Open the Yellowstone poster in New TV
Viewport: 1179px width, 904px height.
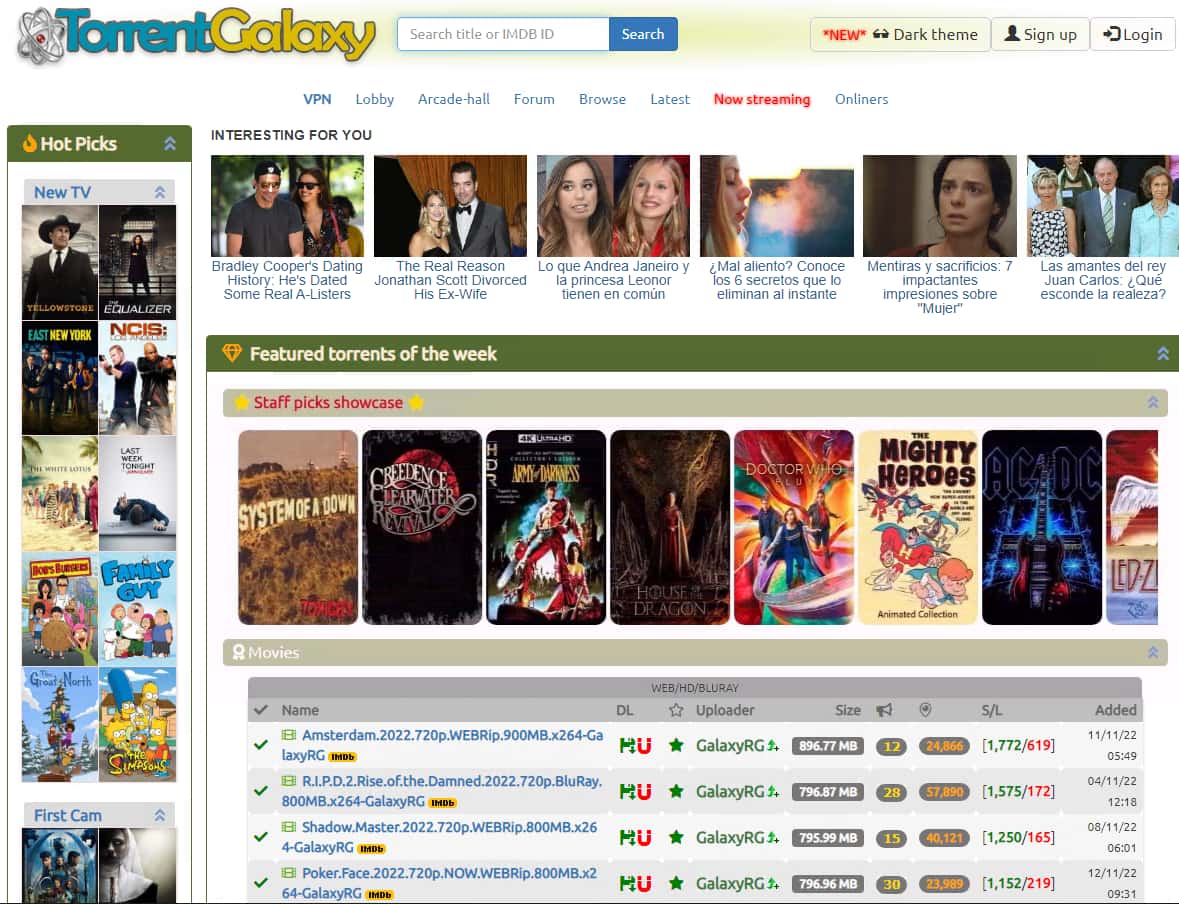coord(60,262)
